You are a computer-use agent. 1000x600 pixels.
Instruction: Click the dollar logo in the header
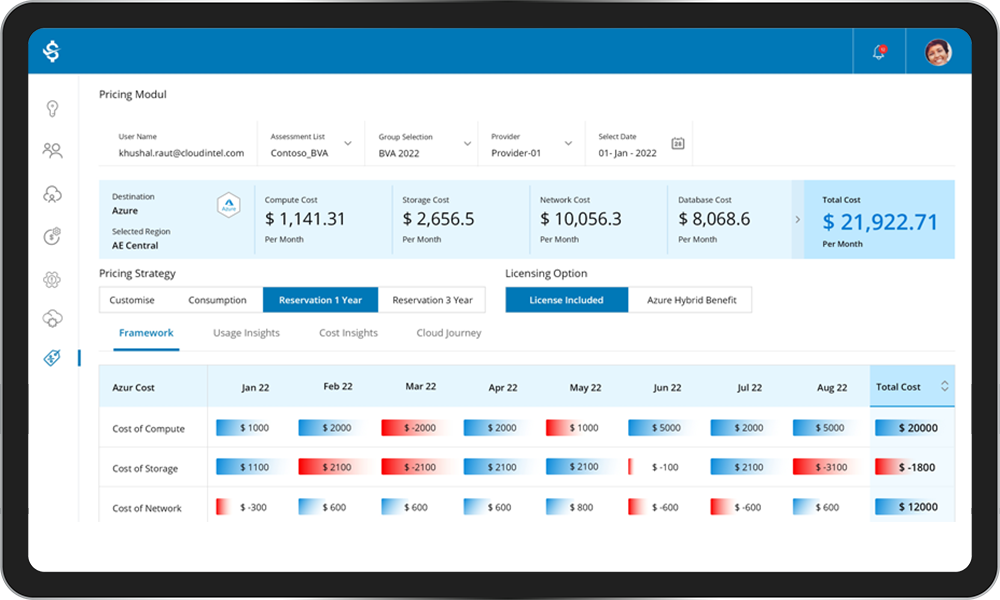[52, 51]
